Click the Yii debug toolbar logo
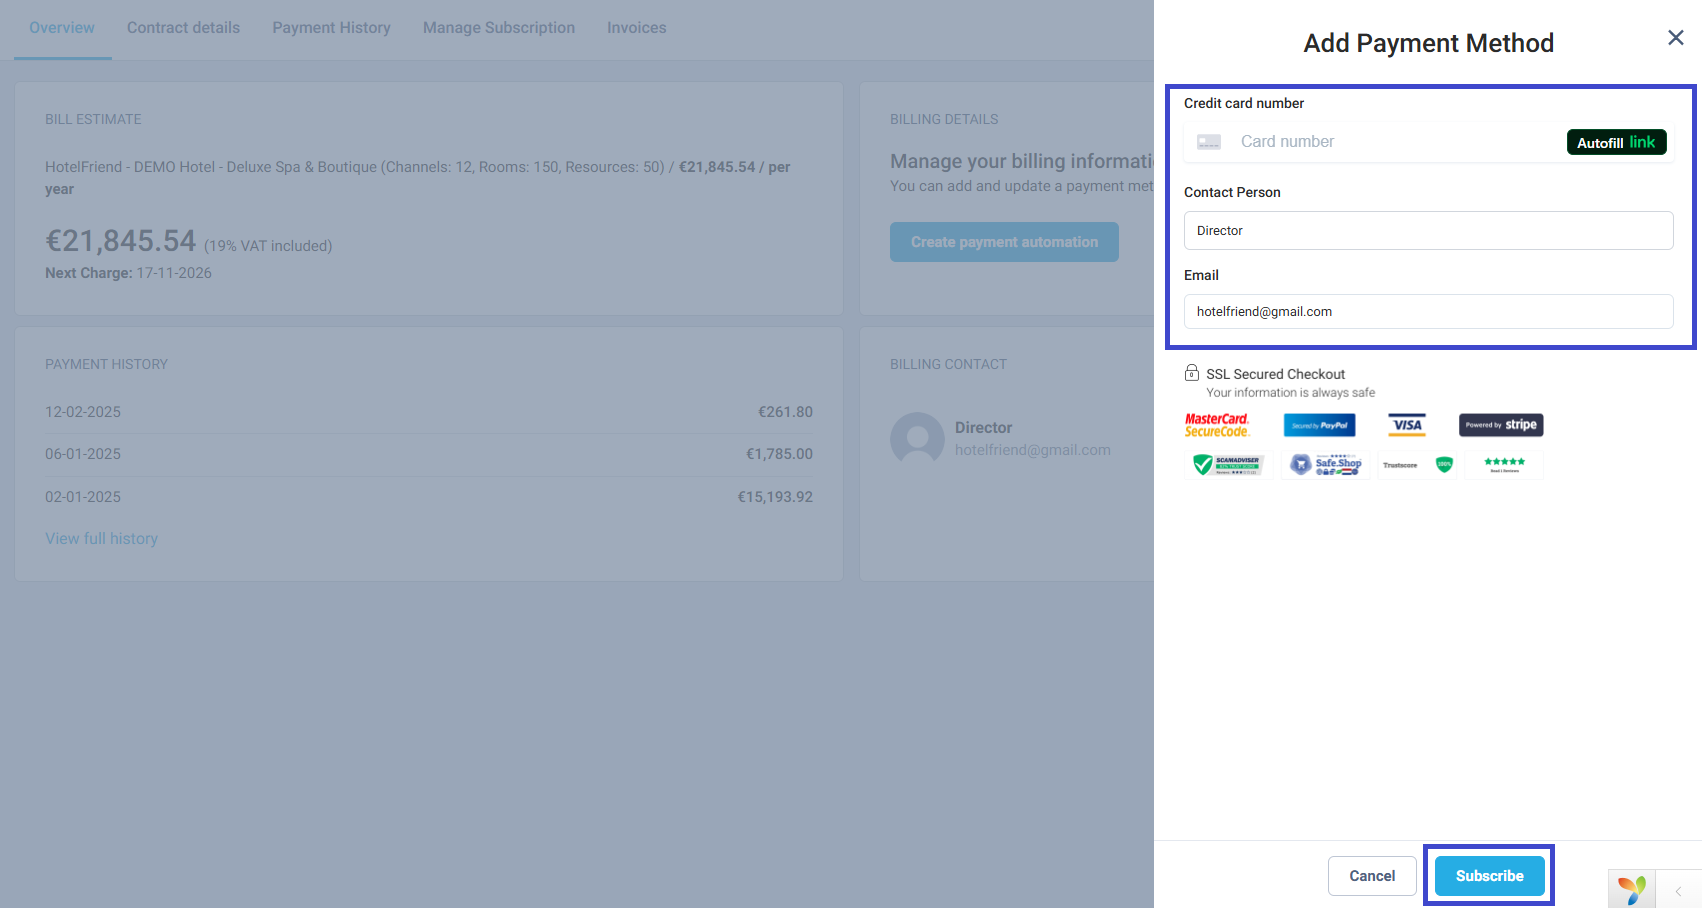The width and height of the screenshot is (1702, 908). pos(1632,889)
